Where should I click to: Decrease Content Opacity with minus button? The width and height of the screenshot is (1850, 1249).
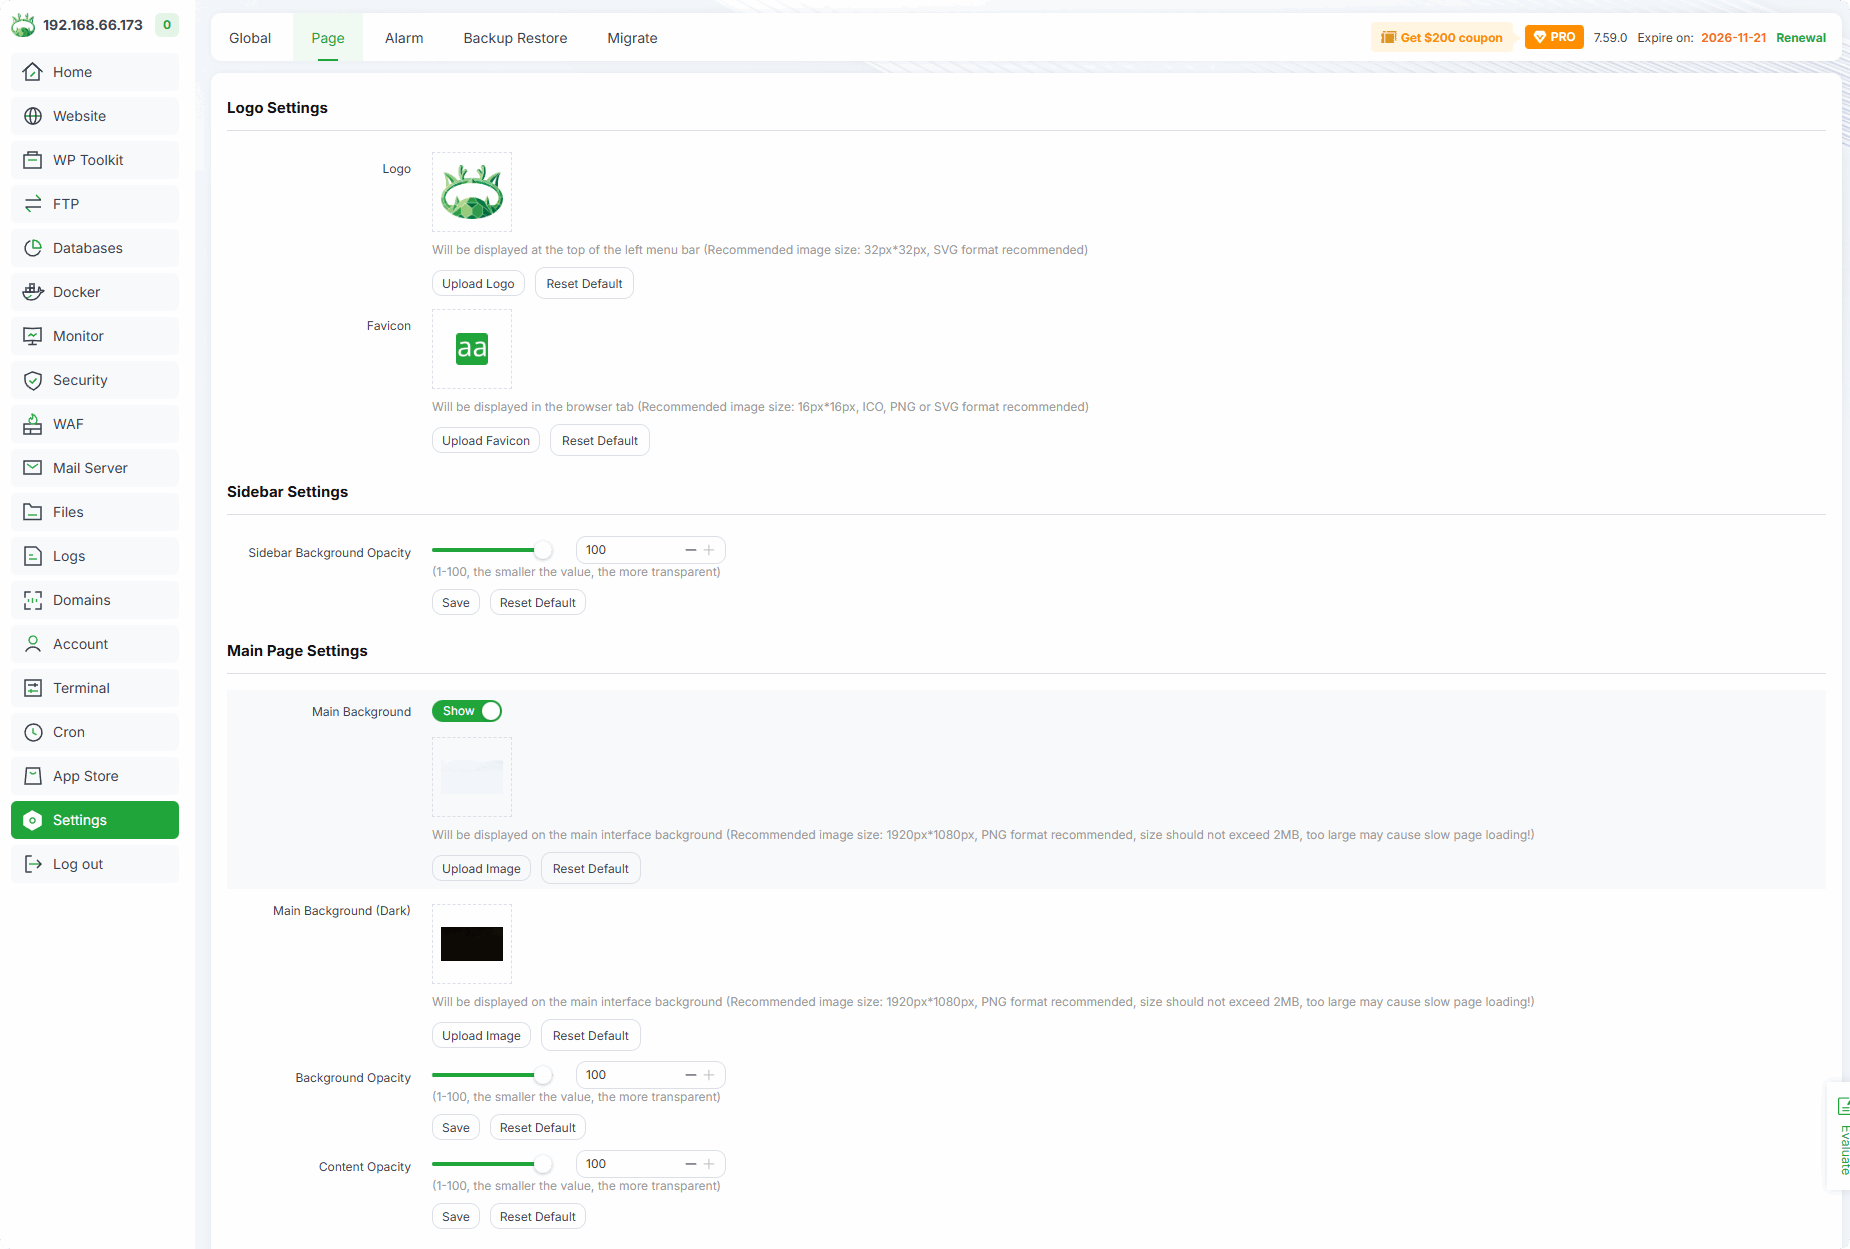coord(690,1164)
